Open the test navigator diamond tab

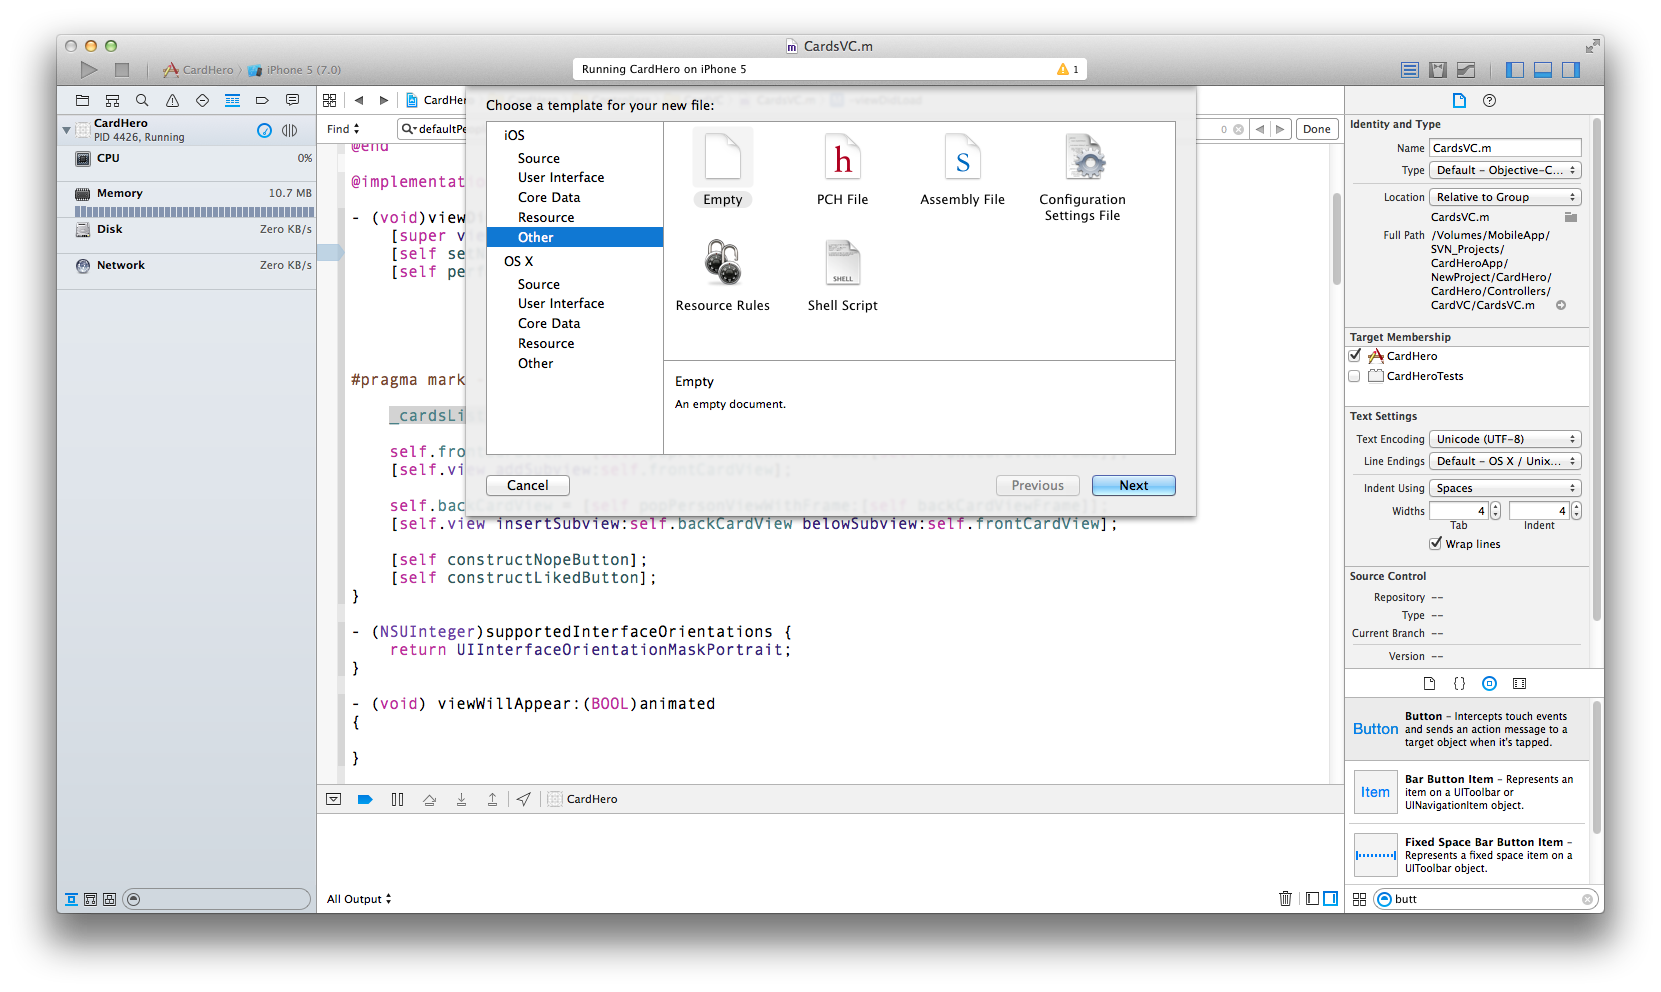coord(202,100)
